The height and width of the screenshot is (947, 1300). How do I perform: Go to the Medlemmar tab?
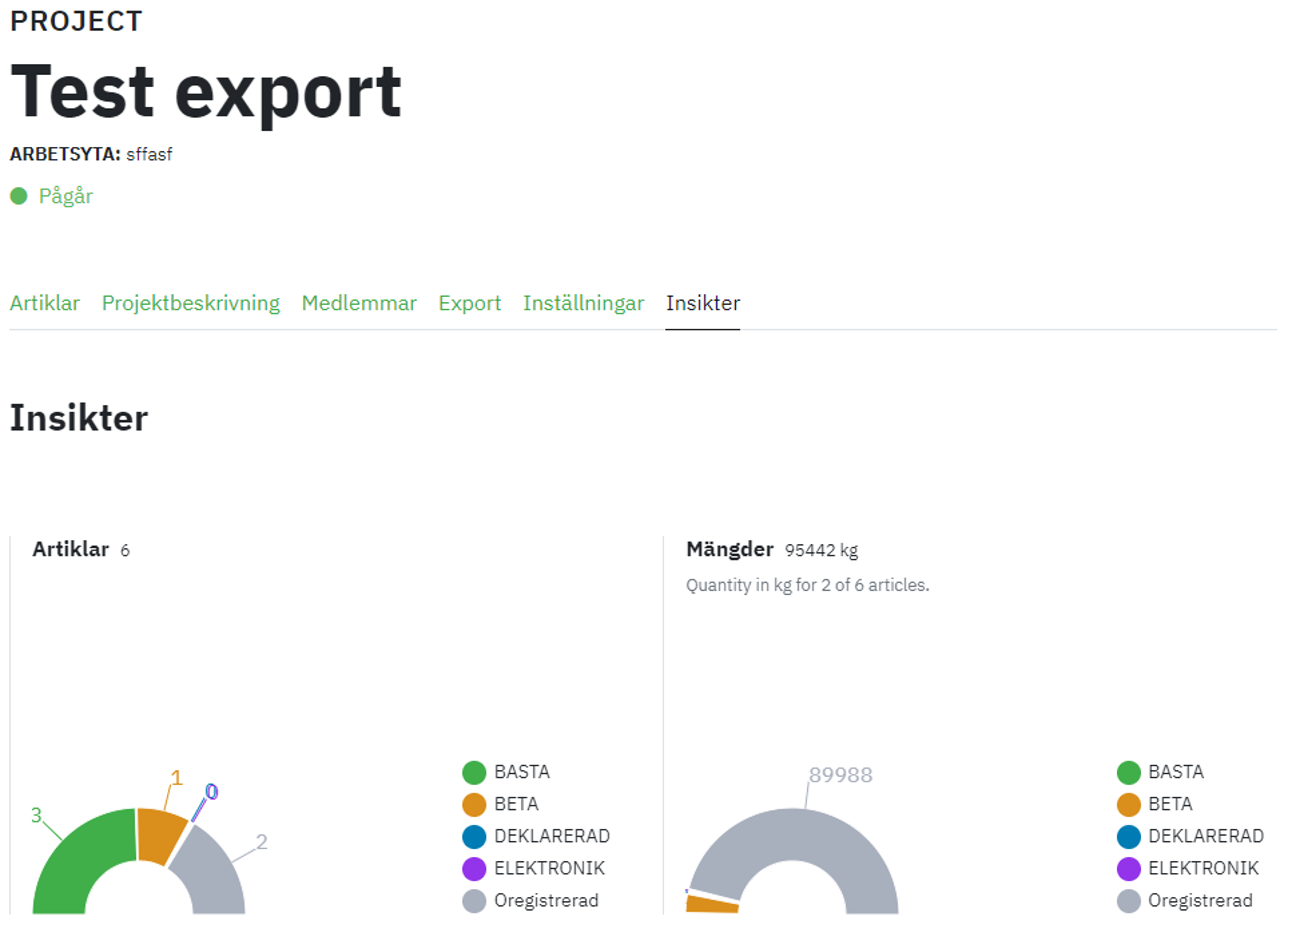[x=359, y=303]
